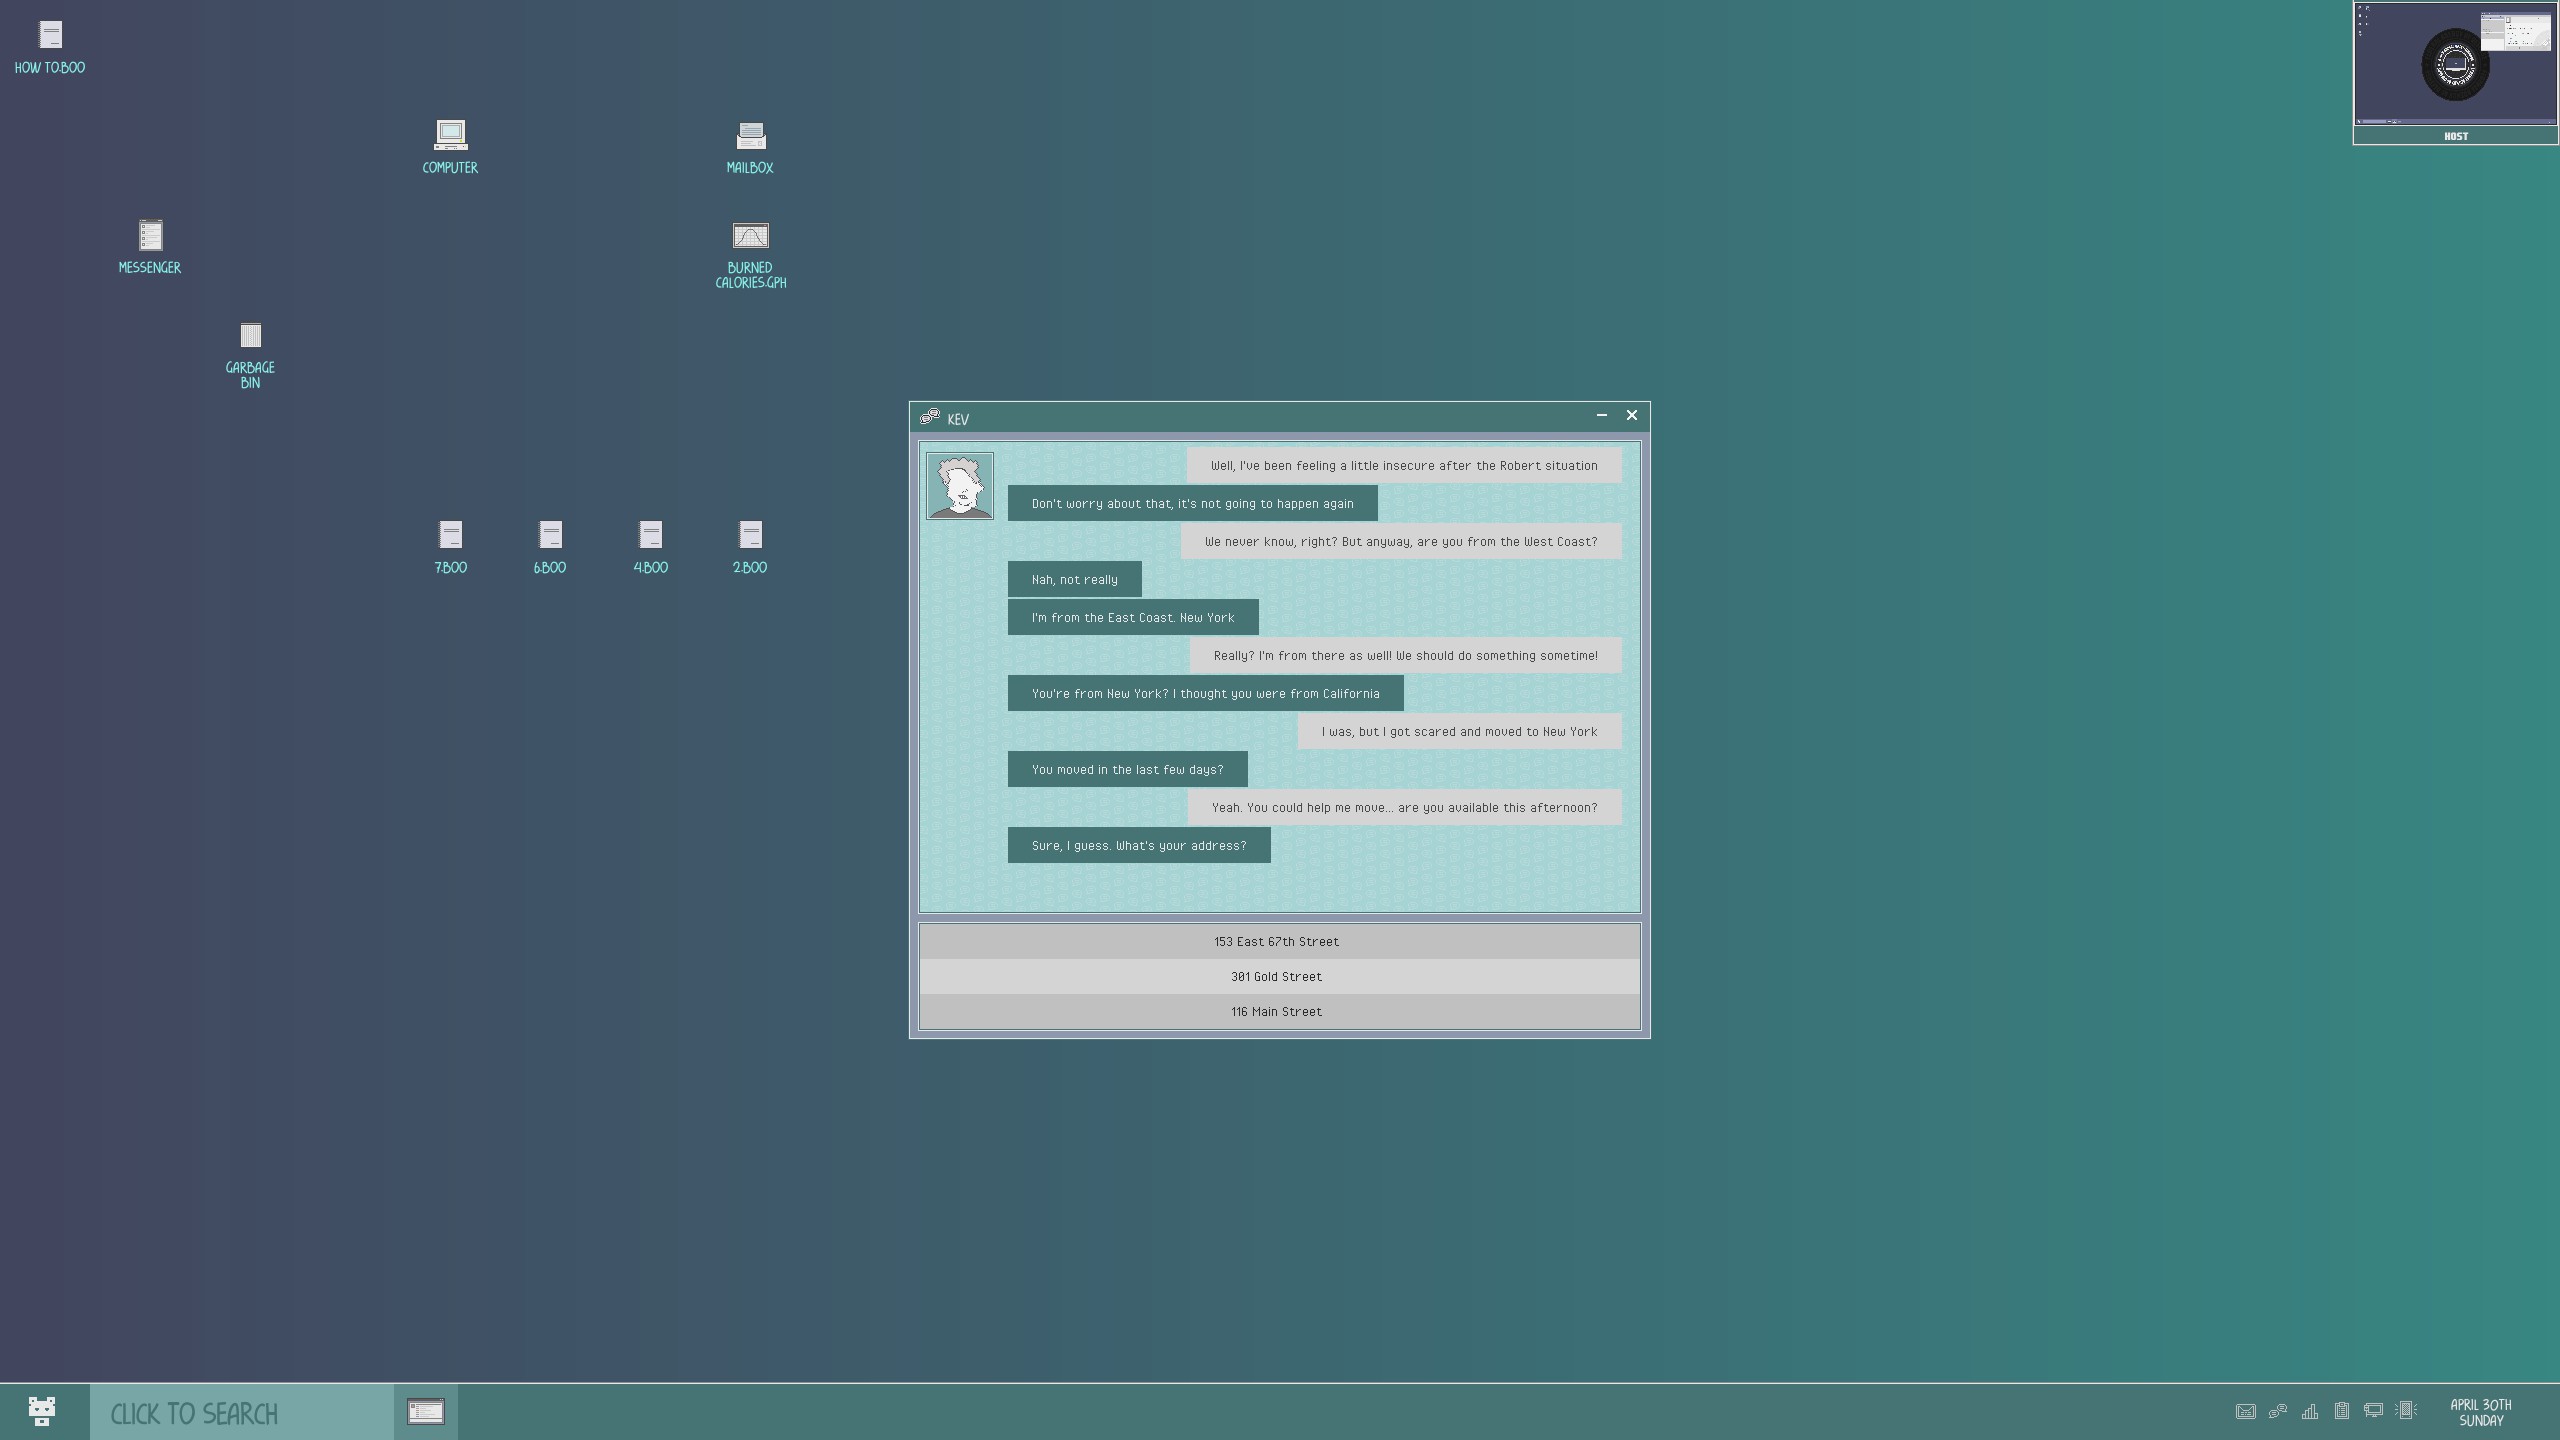Screen dimensions: 2560x1440
Task: Click the clipboard tray icon
Action: coord(2341,1411)
